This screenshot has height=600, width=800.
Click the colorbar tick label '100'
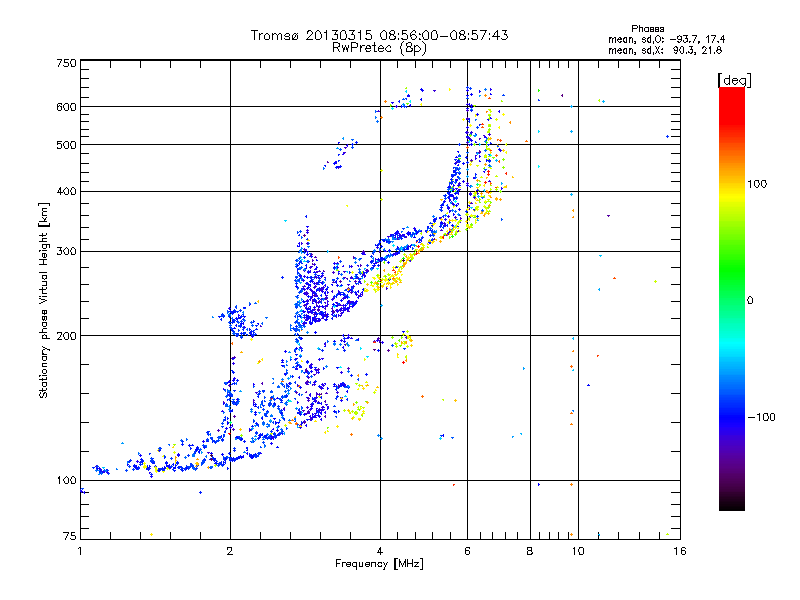pos(757,184)
